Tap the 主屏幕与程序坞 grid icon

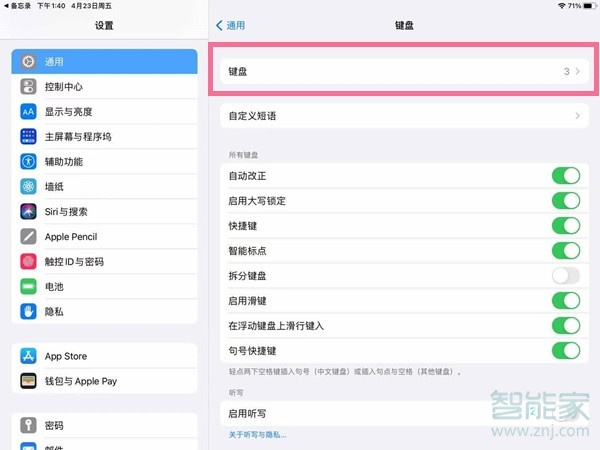click(28, 137)
